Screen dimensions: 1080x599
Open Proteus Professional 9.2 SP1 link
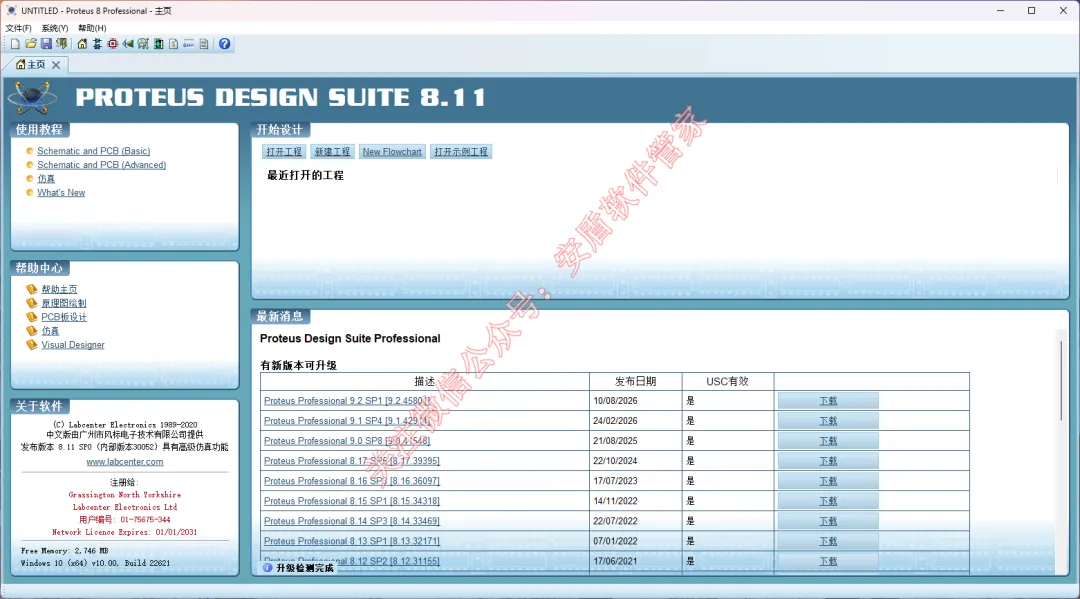click(347, 401)
